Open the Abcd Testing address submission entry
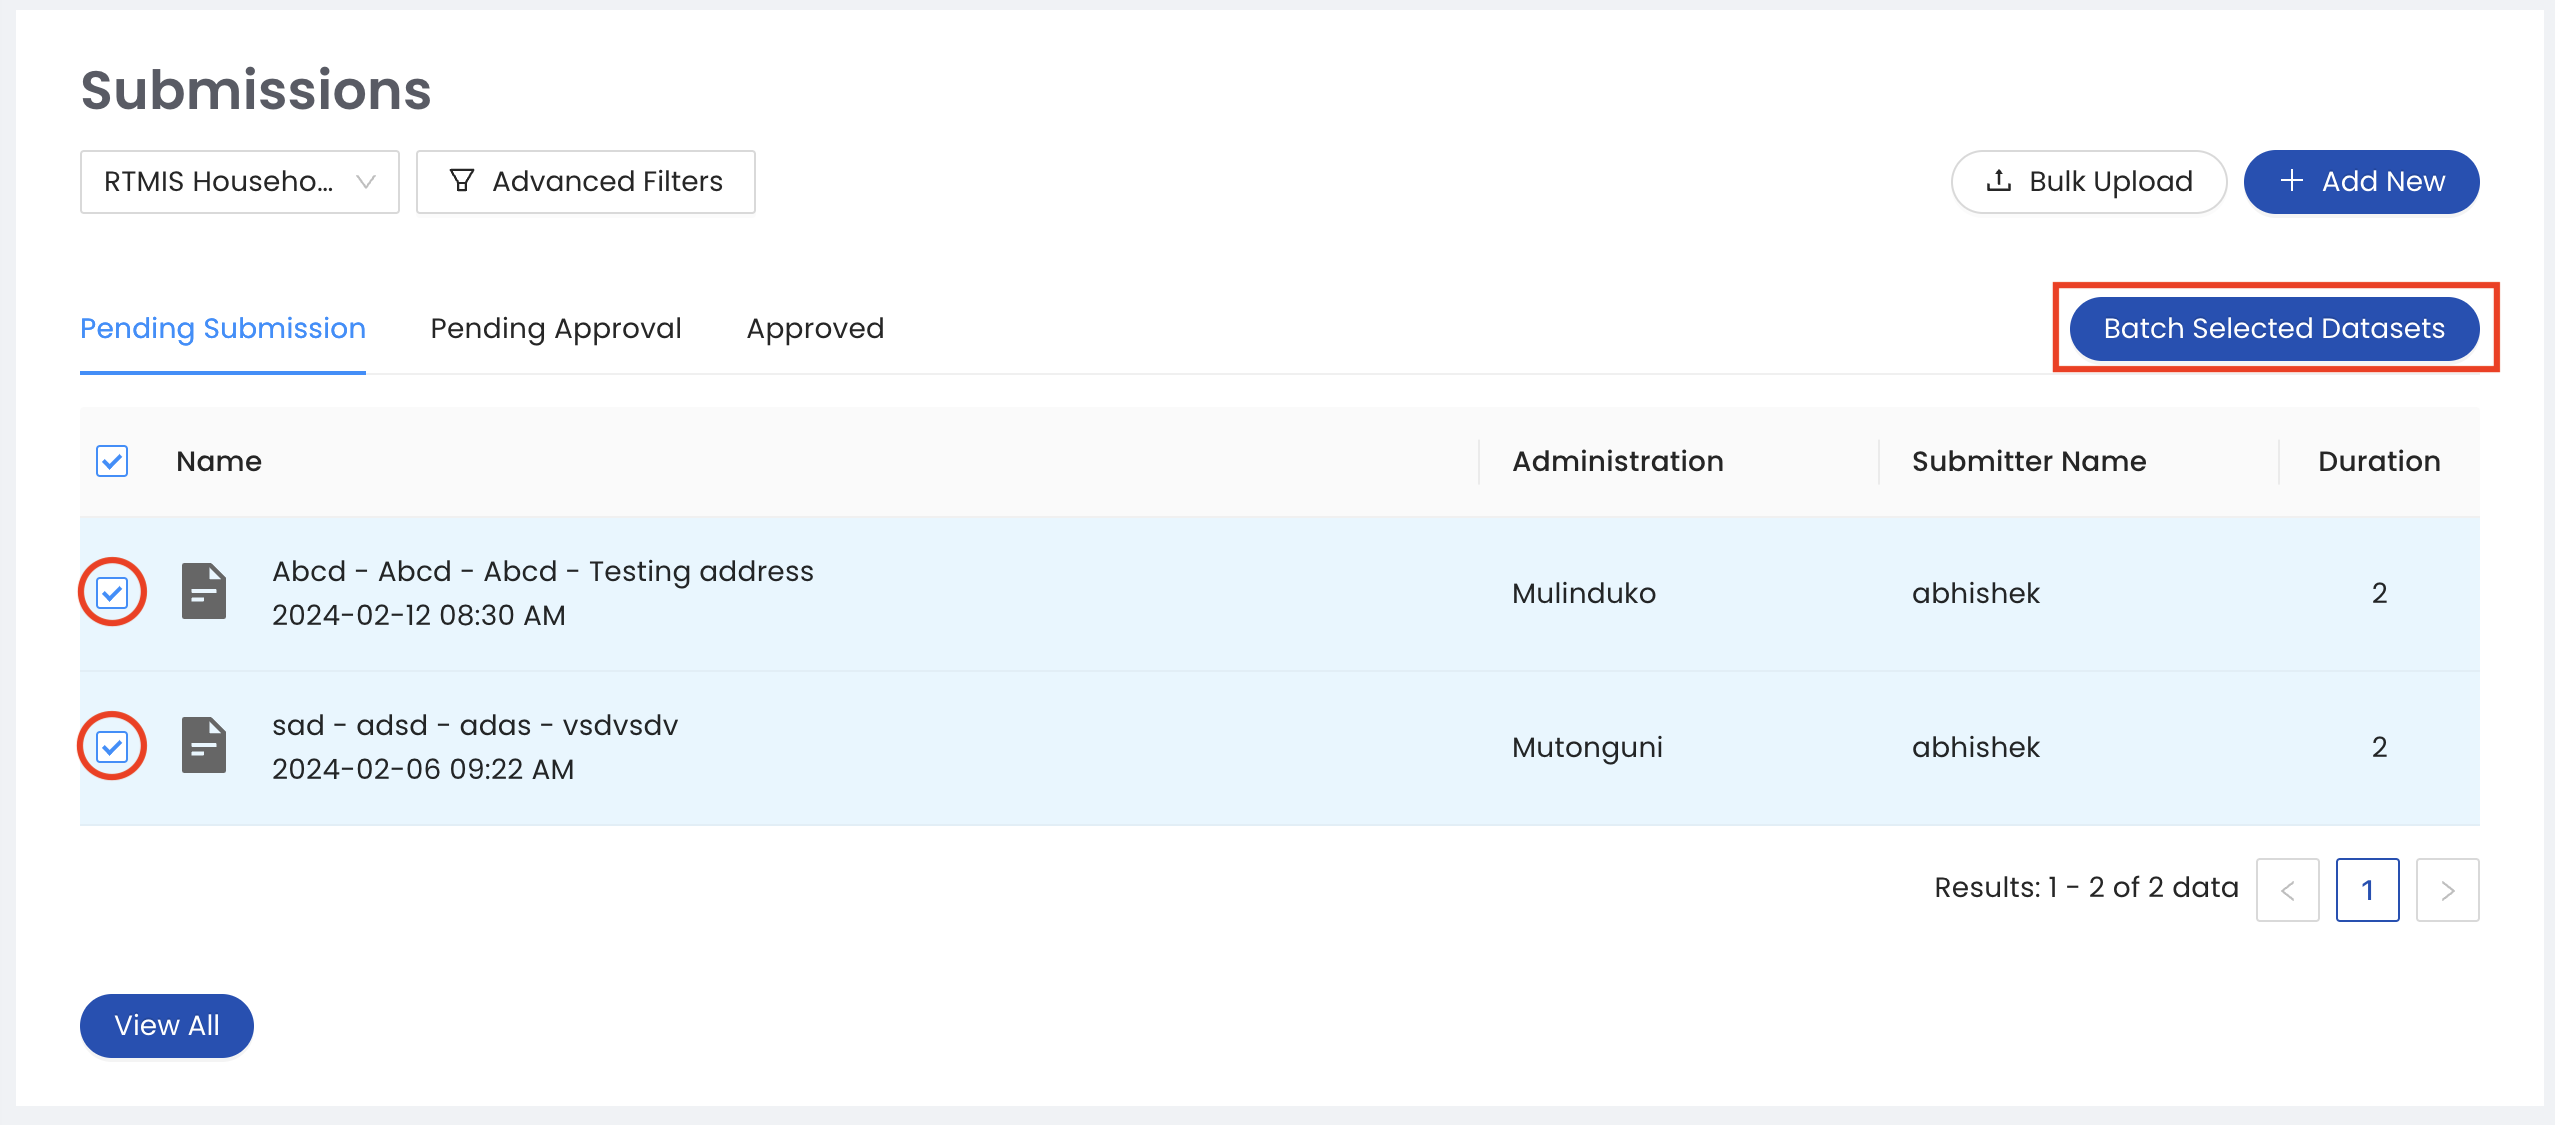Viewport: 2555px width, 1125px height. [543, 571]
